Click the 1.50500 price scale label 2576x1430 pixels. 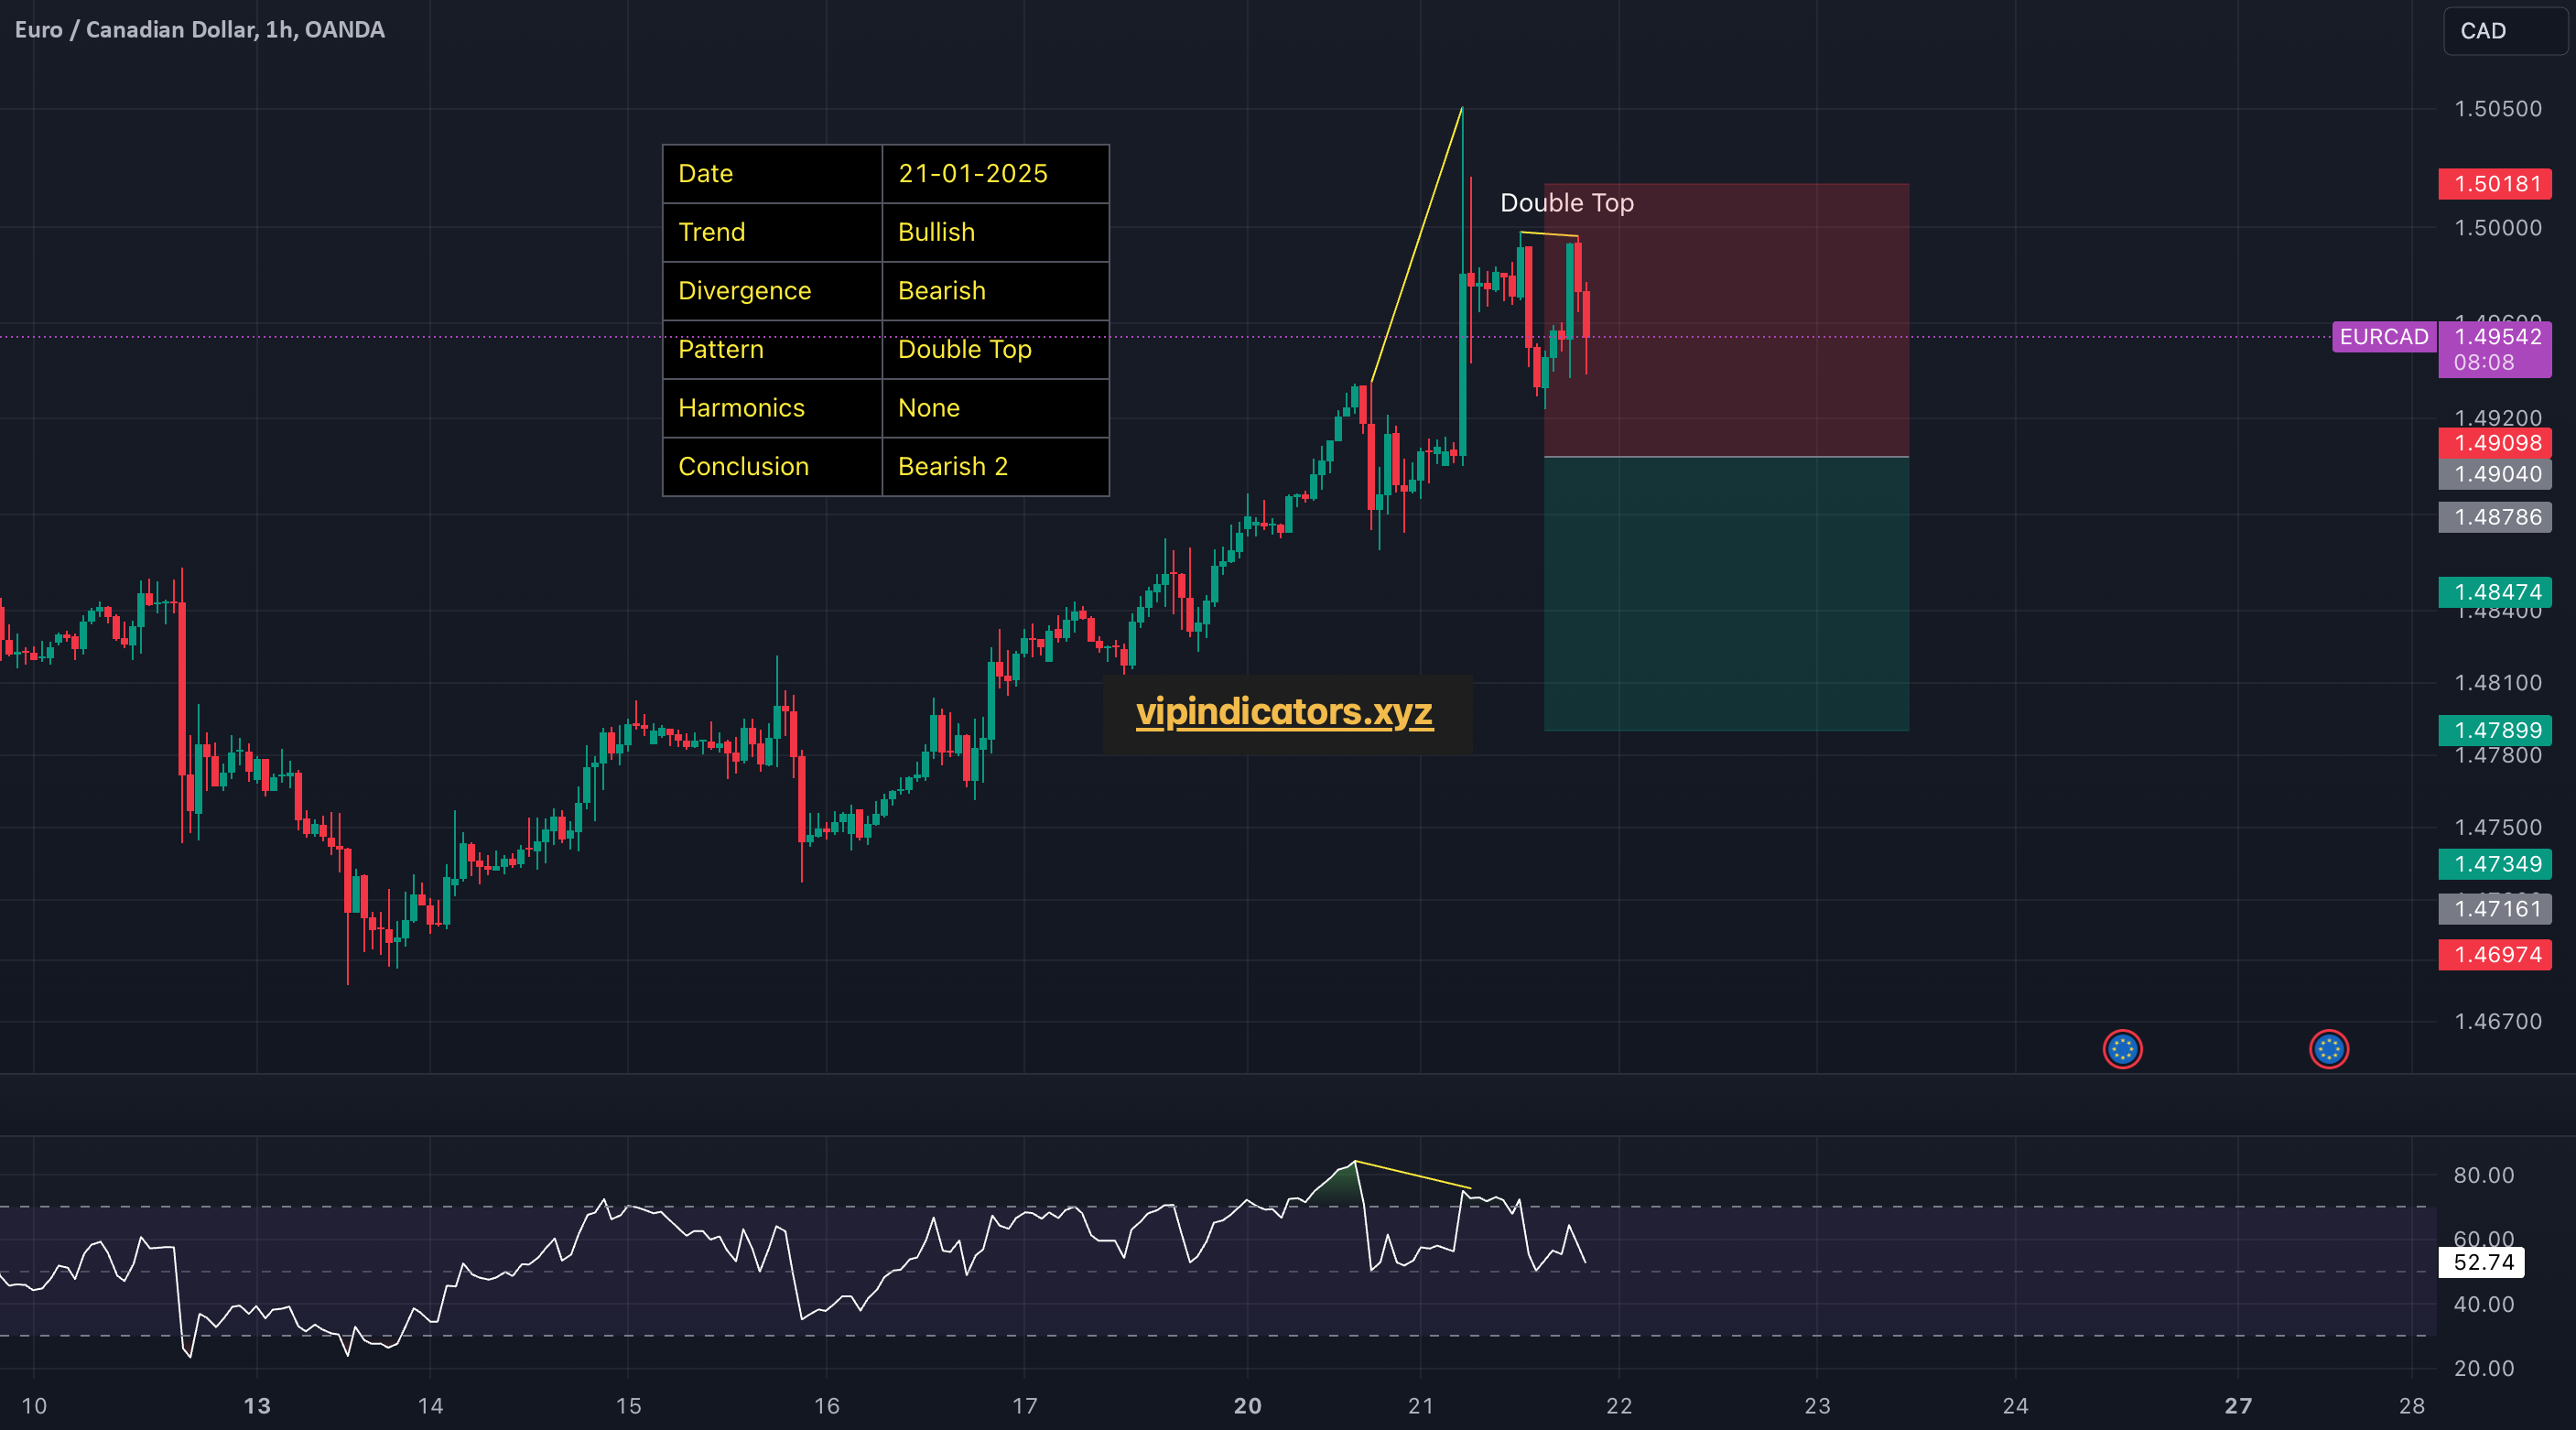click(x=2497, y=109)
